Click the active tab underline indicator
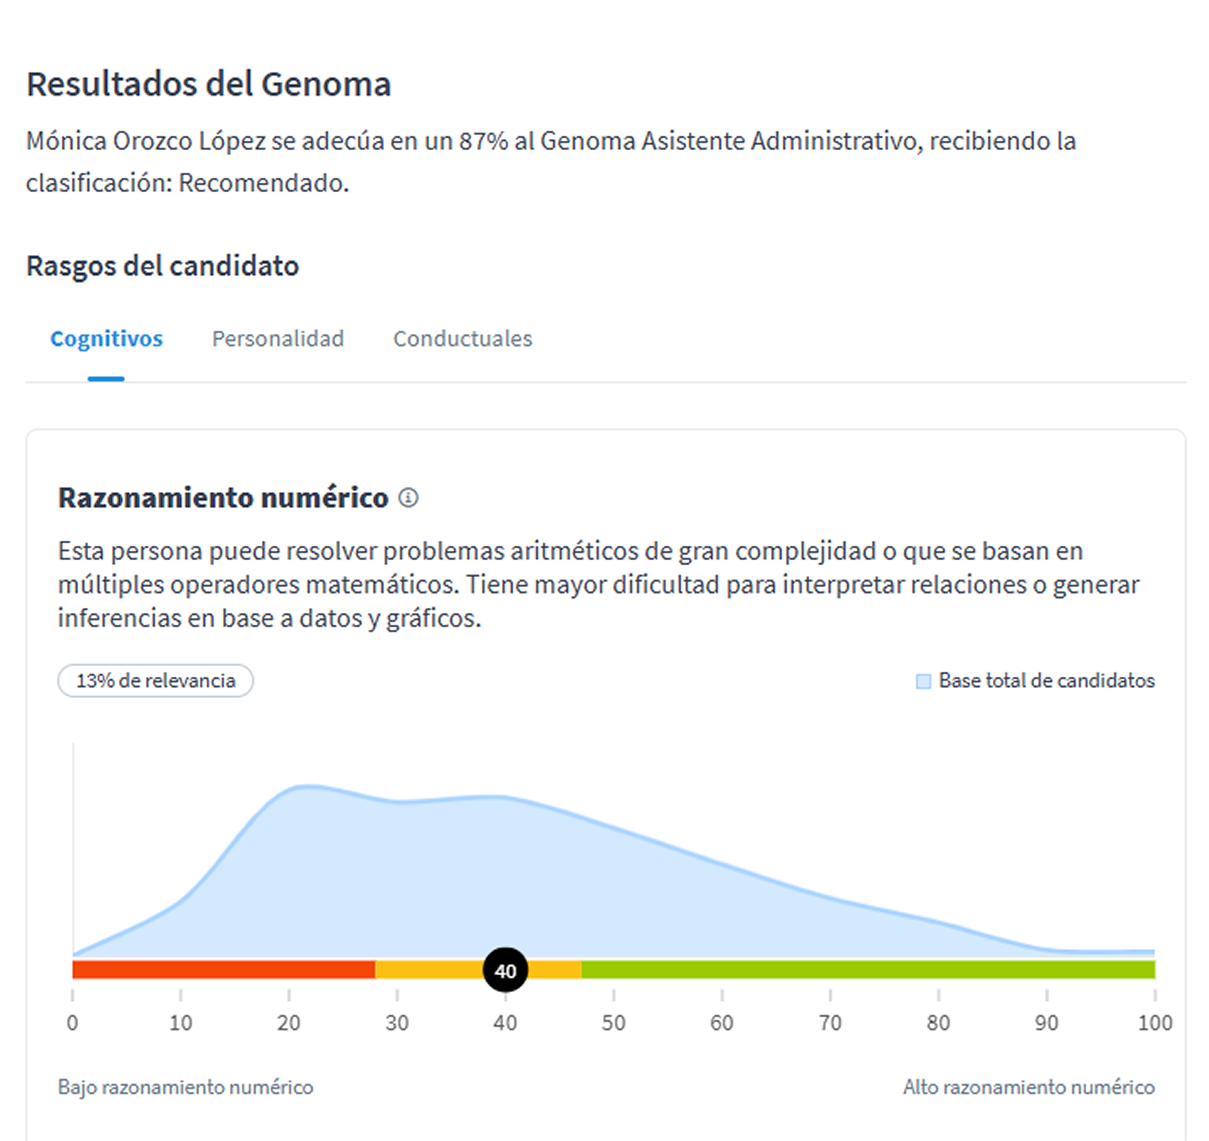Image resolution: width=1209 pixels, height=1141 pixels. (106, 378)
